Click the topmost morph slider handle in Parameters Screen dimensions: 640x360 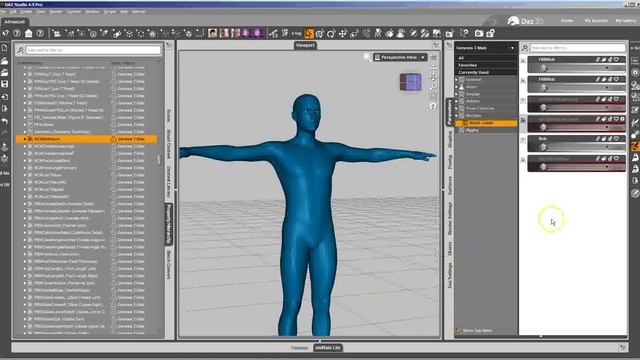pyautogui.click(x=543, y=68)
